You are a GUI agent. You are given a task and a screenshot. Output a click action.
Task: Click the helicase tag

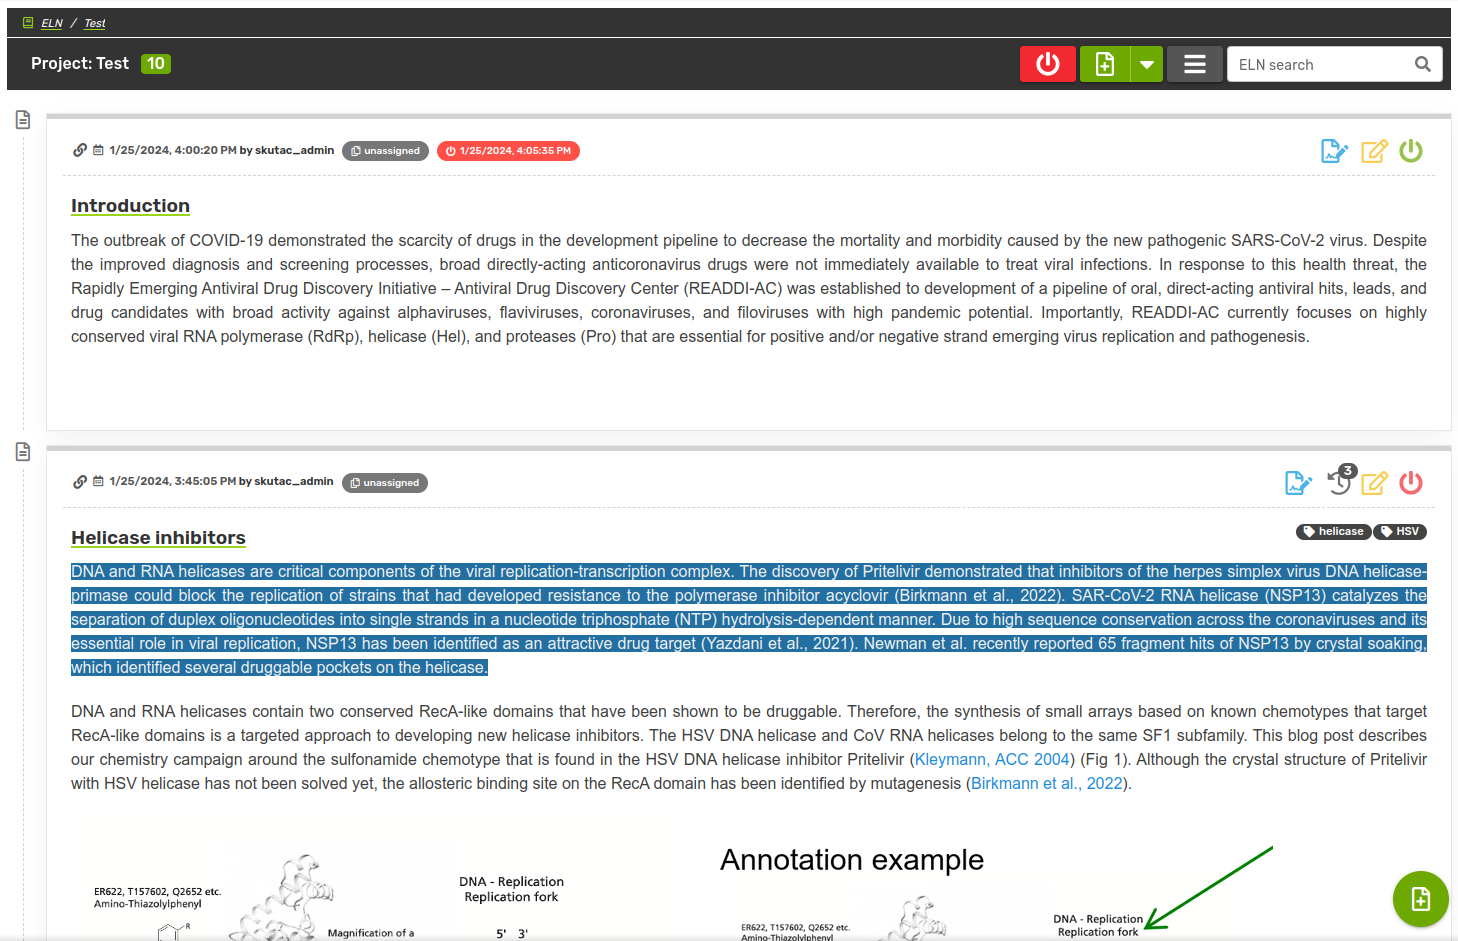point(1333,532)
